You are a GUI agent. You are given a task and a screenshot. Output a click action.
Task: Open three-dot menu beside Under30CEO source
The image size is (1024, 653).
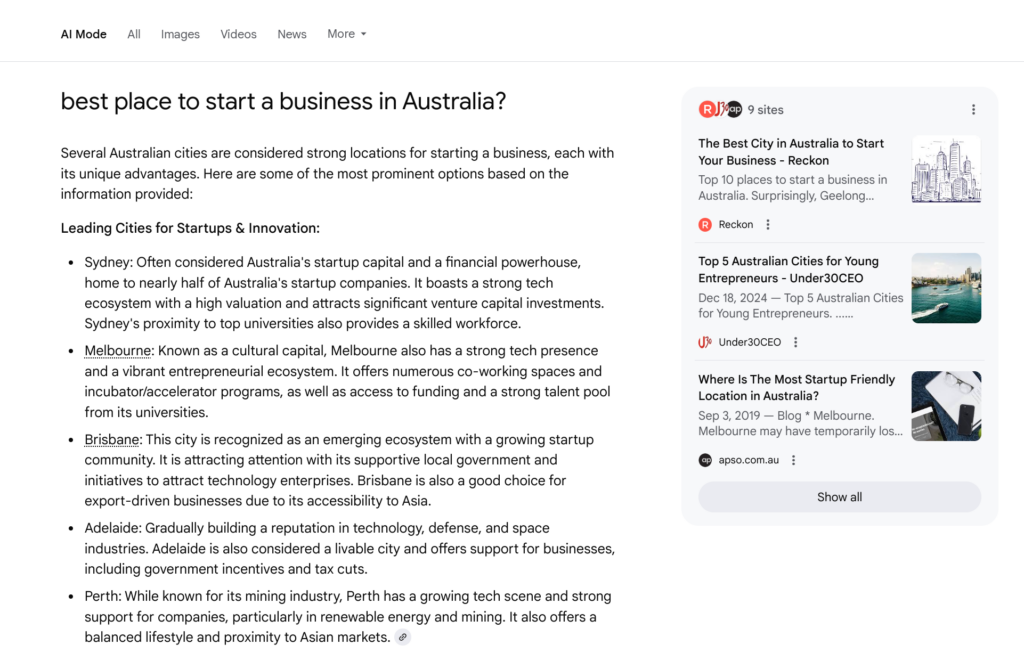click(x=795, y=342)
